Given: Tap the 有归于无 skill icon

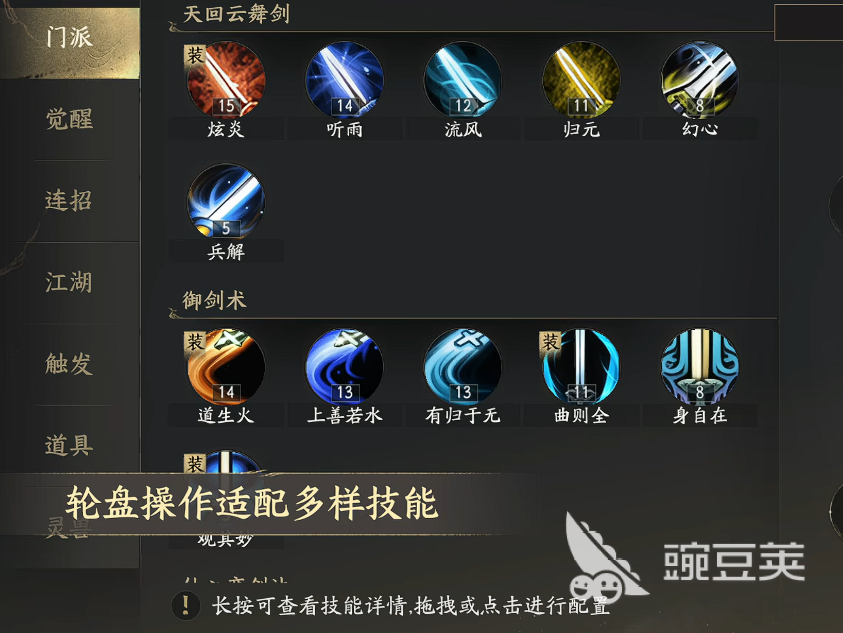Looking at the screenshot, I should tap(462, 366).
